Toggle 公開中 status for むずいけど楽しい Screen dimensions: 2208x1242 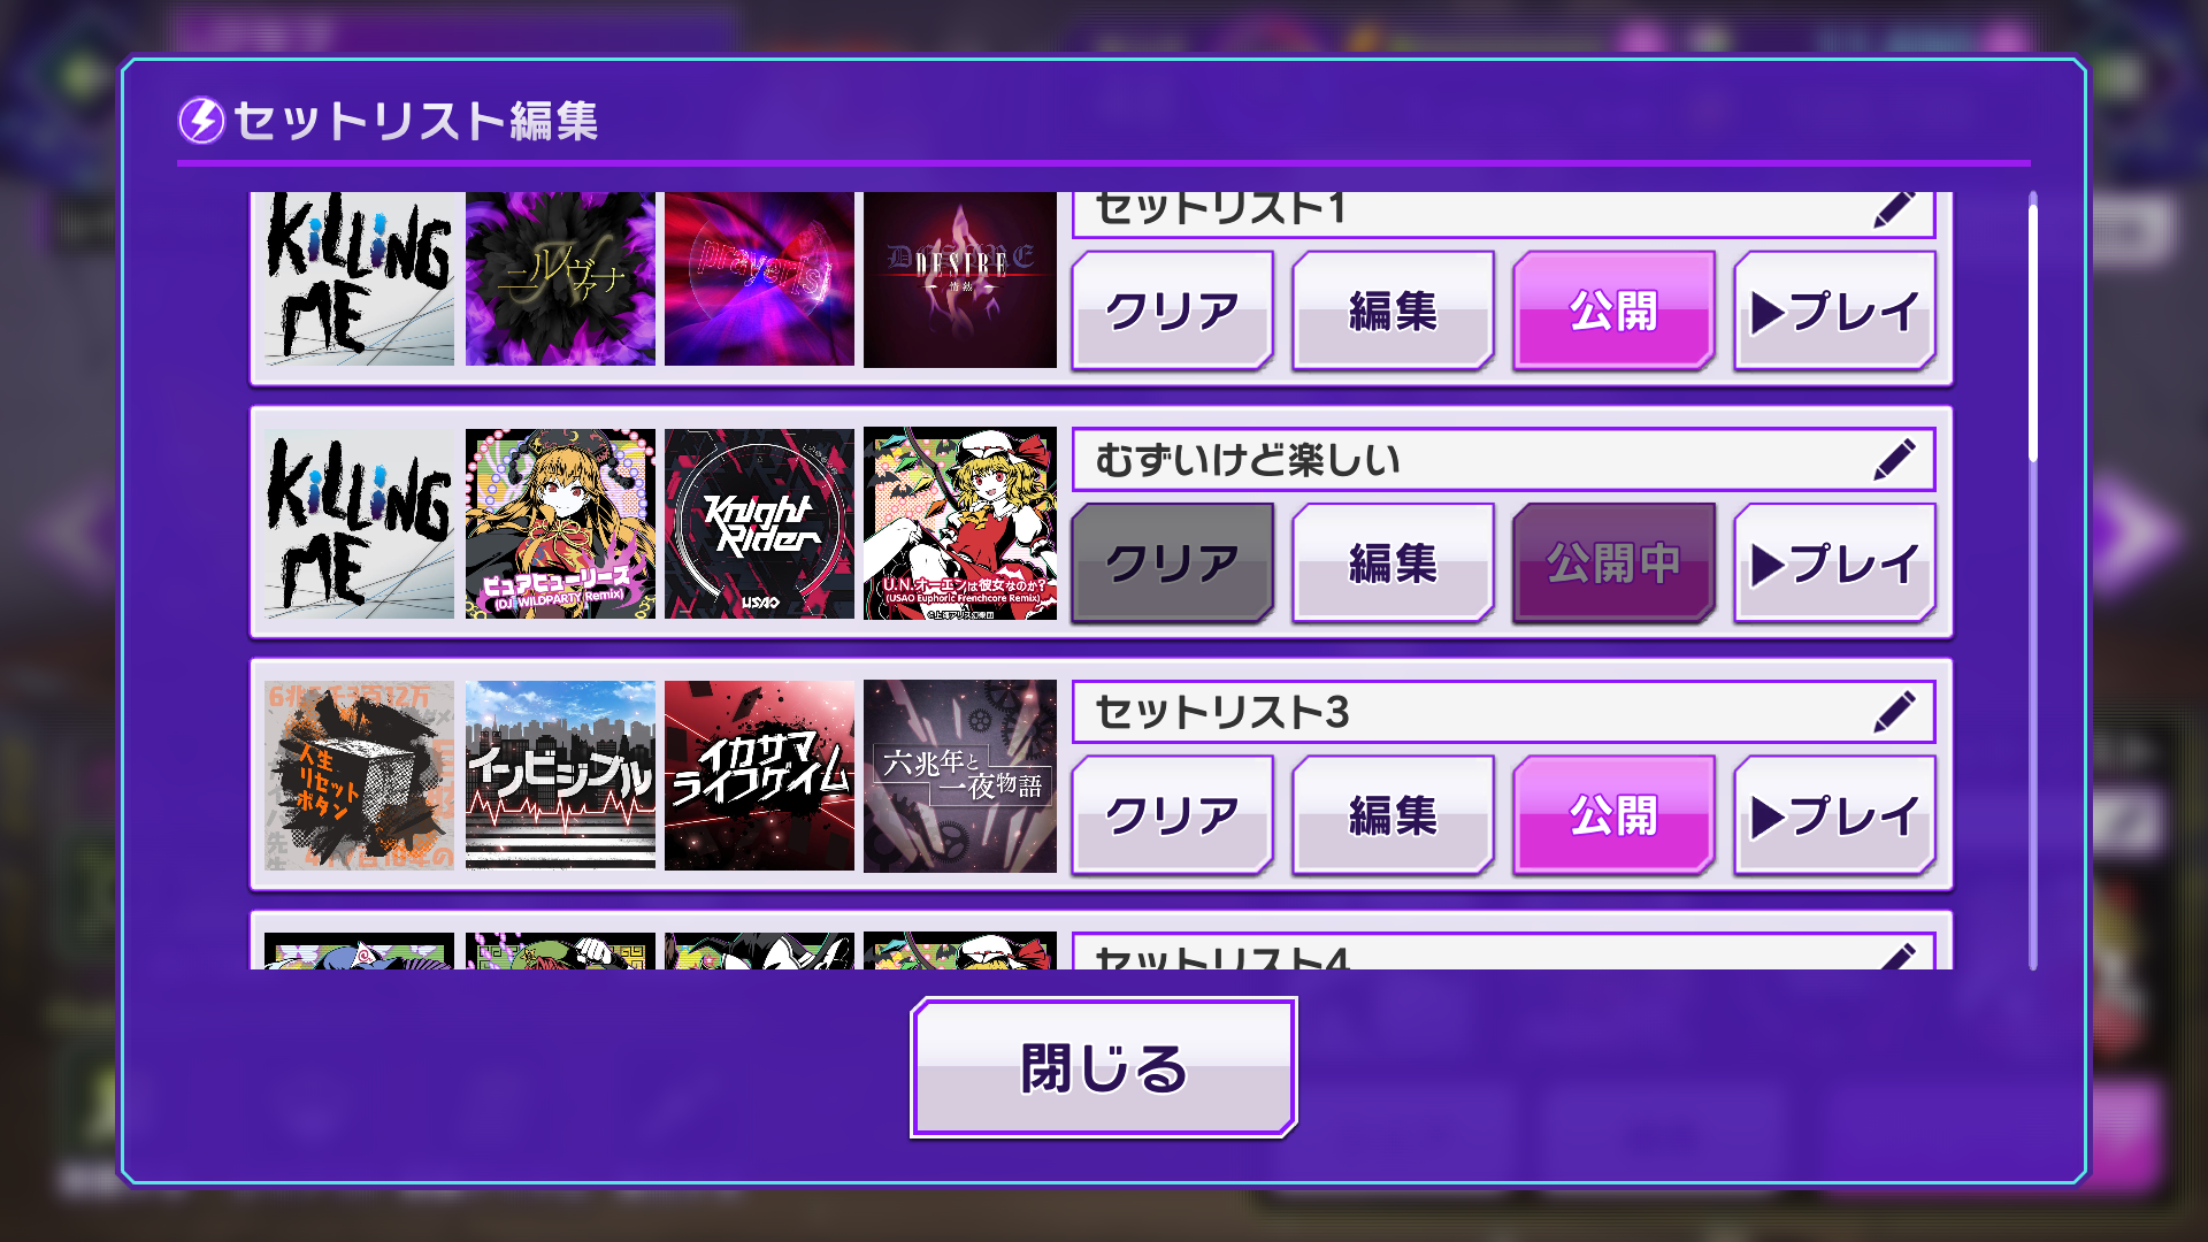tap(1614, 563)
